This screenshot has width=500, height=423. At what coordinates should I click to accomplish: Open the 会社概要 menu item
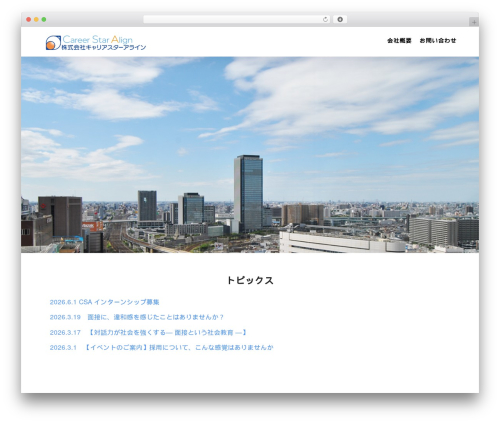(399, 41)
